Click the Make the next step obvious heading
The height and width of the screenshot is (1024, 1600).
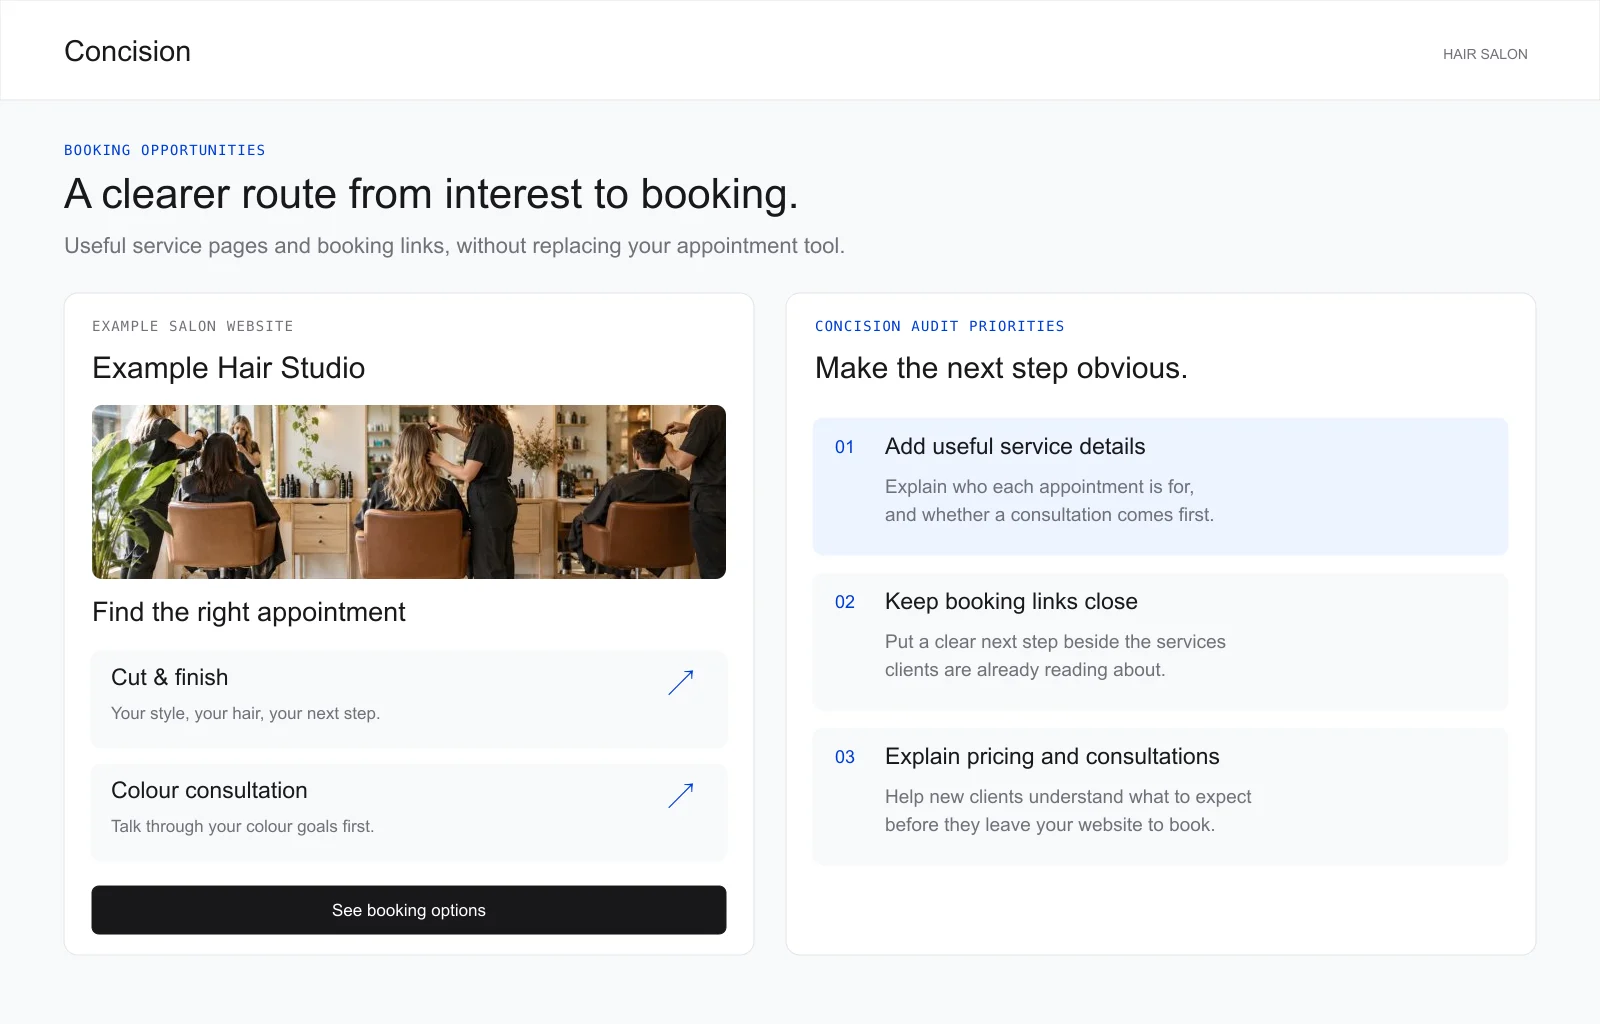click(1001, 368)
